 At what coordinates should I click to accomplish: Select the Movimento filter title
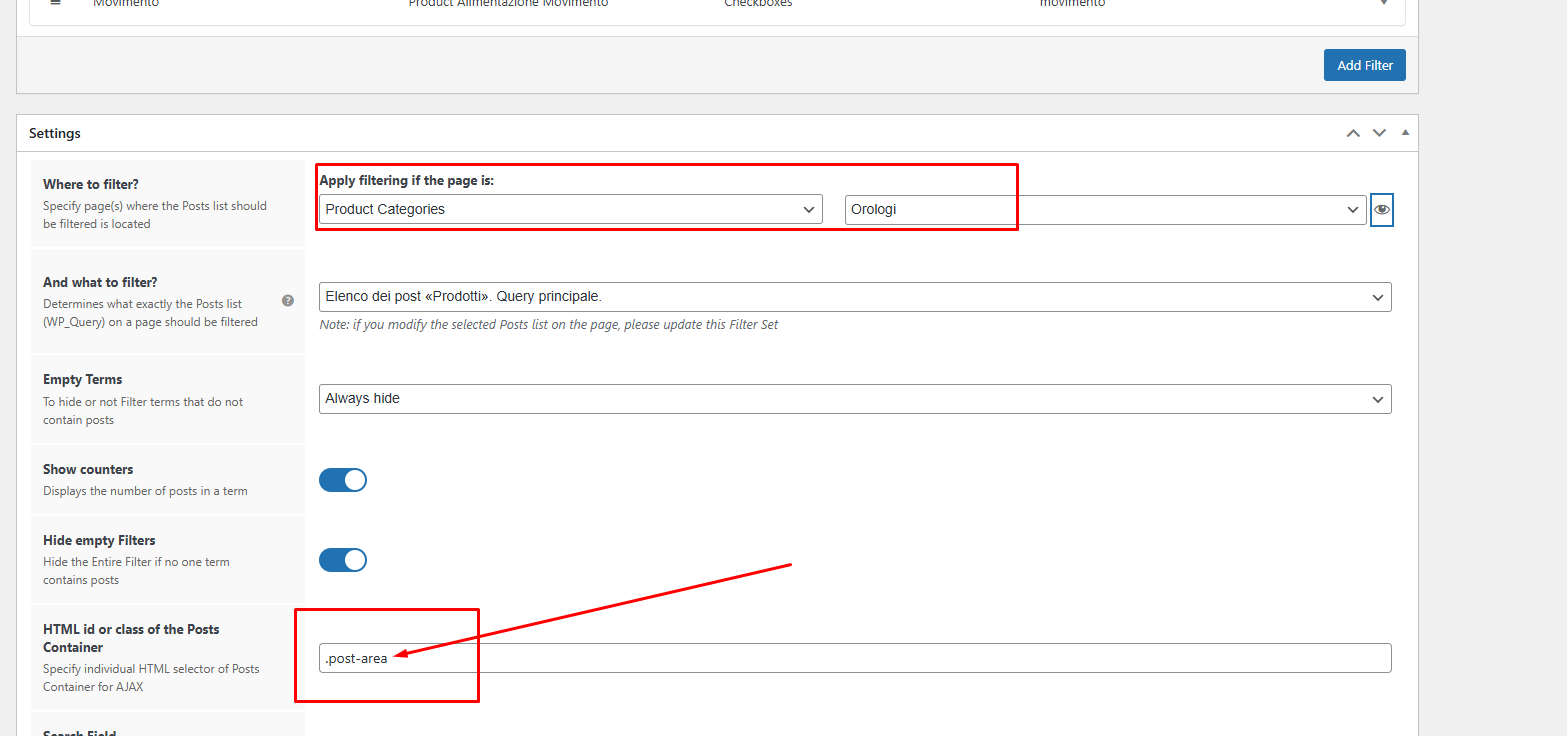click(126, 4)
